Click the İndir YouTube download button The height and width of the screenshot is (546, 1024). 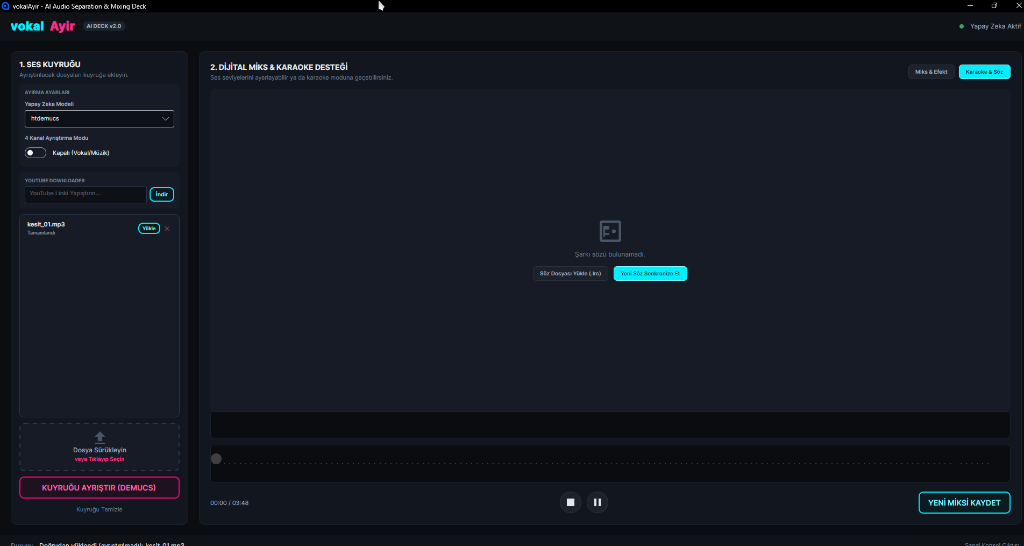click(162, 195)
